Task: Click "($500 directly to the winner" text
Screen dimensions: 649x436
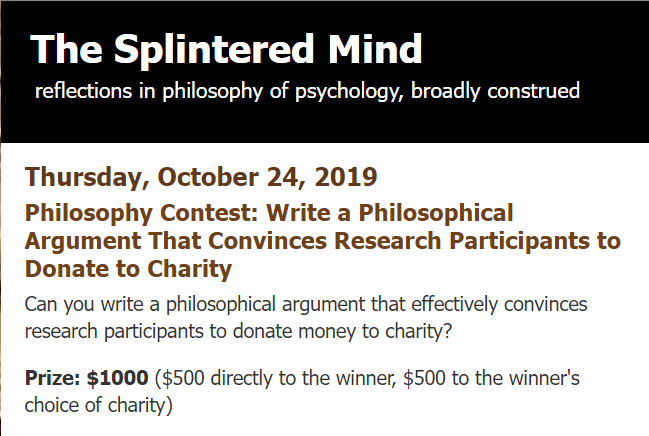Action: [267, 380]
